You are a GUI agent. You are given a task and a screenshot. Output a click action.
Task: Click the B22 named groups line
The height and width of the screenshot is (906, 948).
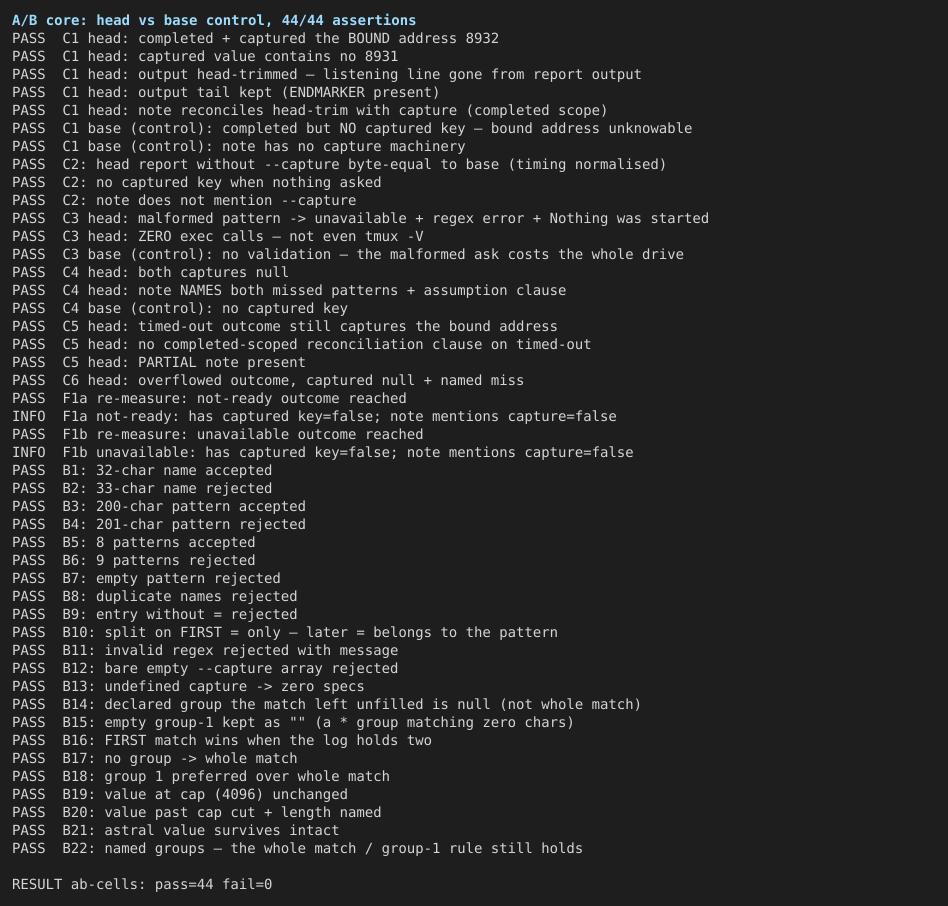297,848
